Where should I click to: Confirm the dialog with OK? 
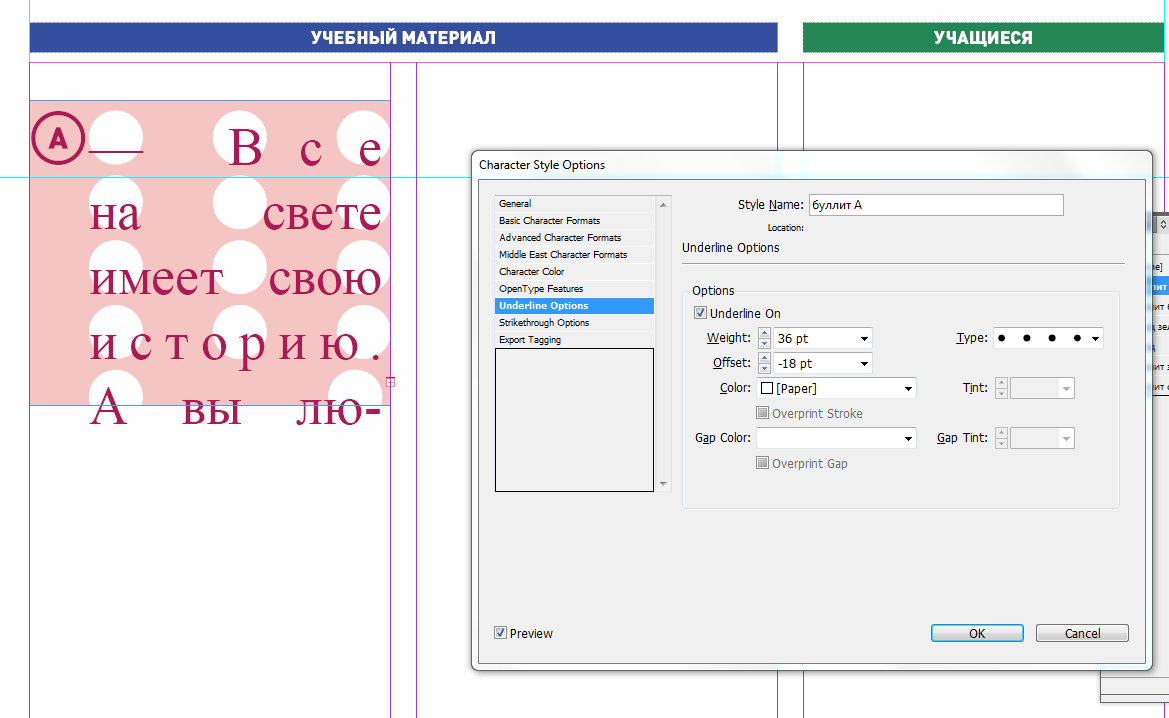click(x=977, y=633)
